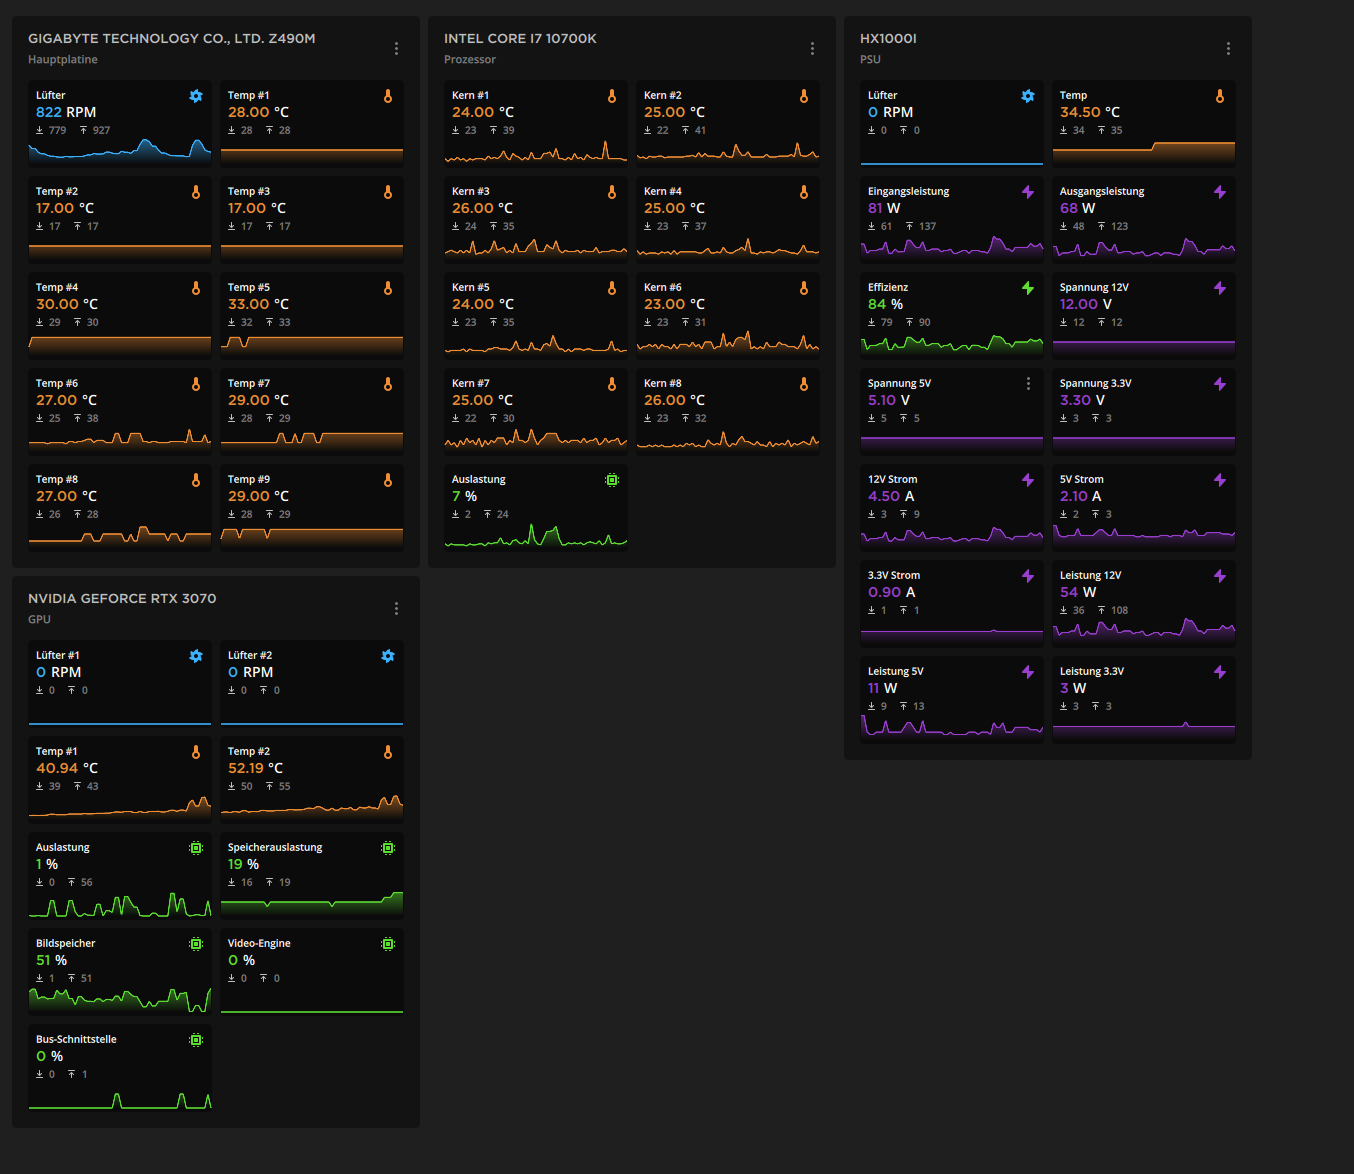Click the Intel Core i7 10700K title
The width and height of the screenshot is (1354, 1174).
pos(520,39)
